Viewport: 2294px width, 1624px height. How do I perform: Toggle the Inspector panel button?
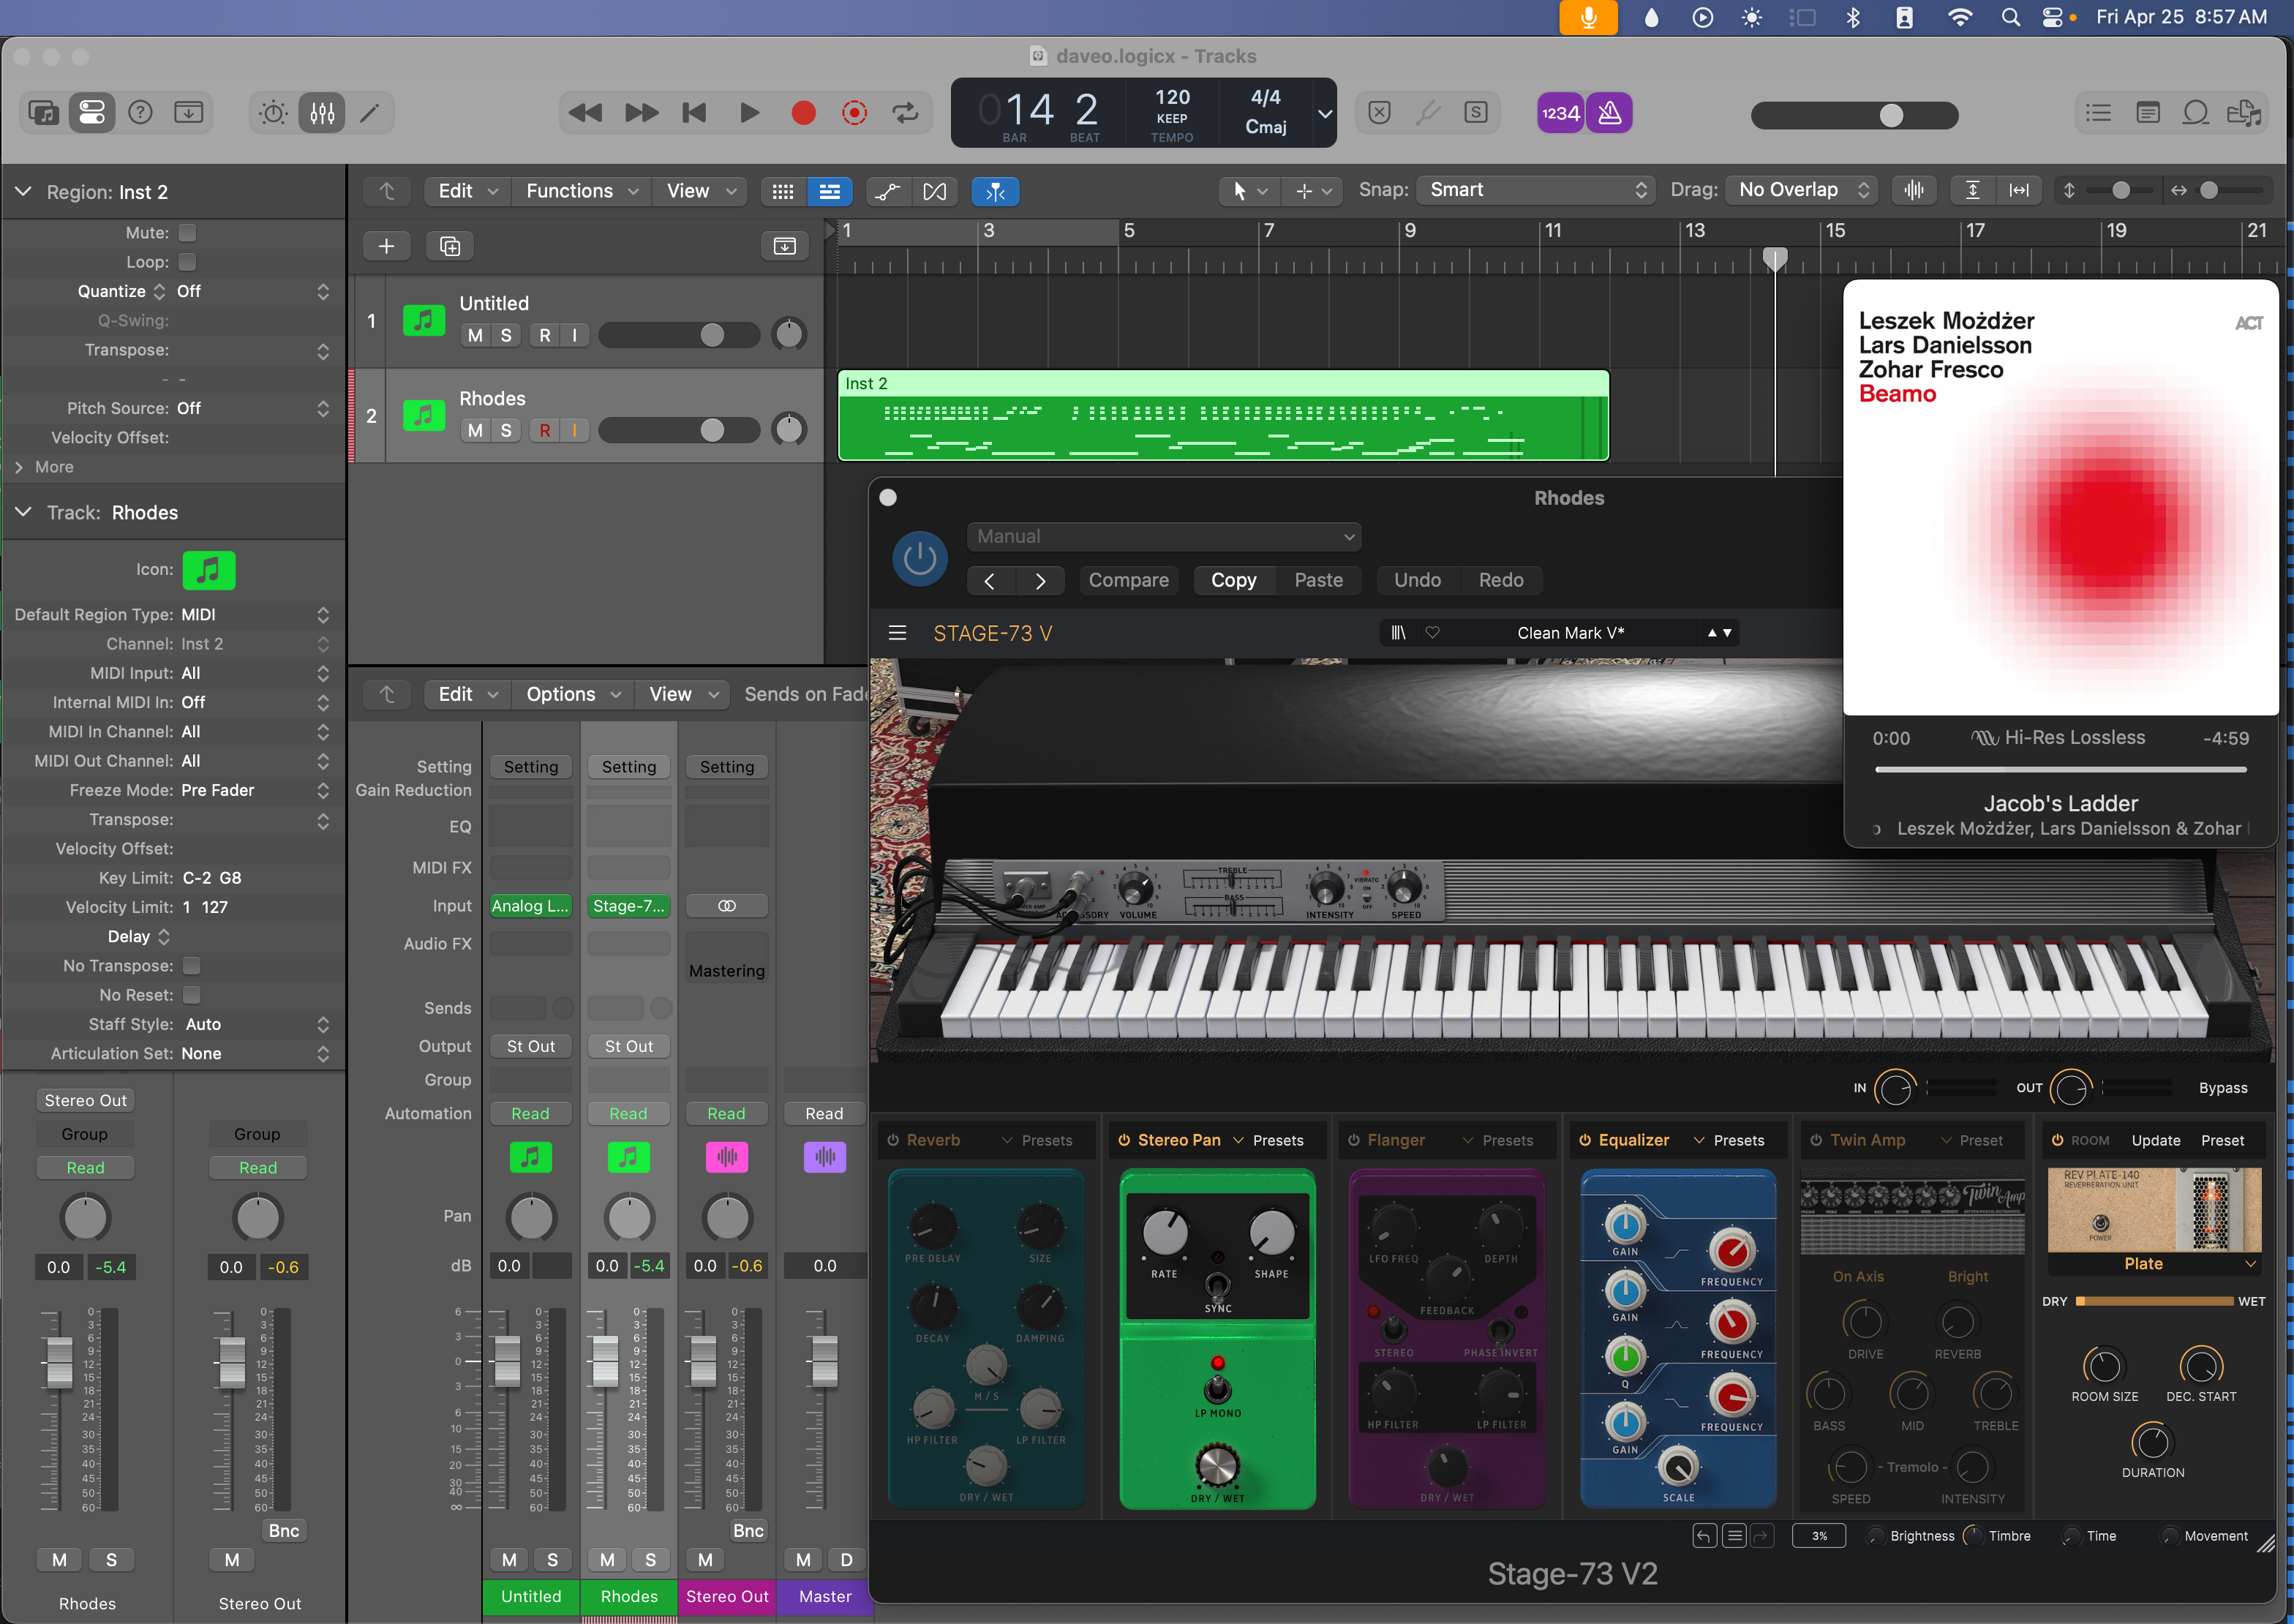tap(92, 112)
